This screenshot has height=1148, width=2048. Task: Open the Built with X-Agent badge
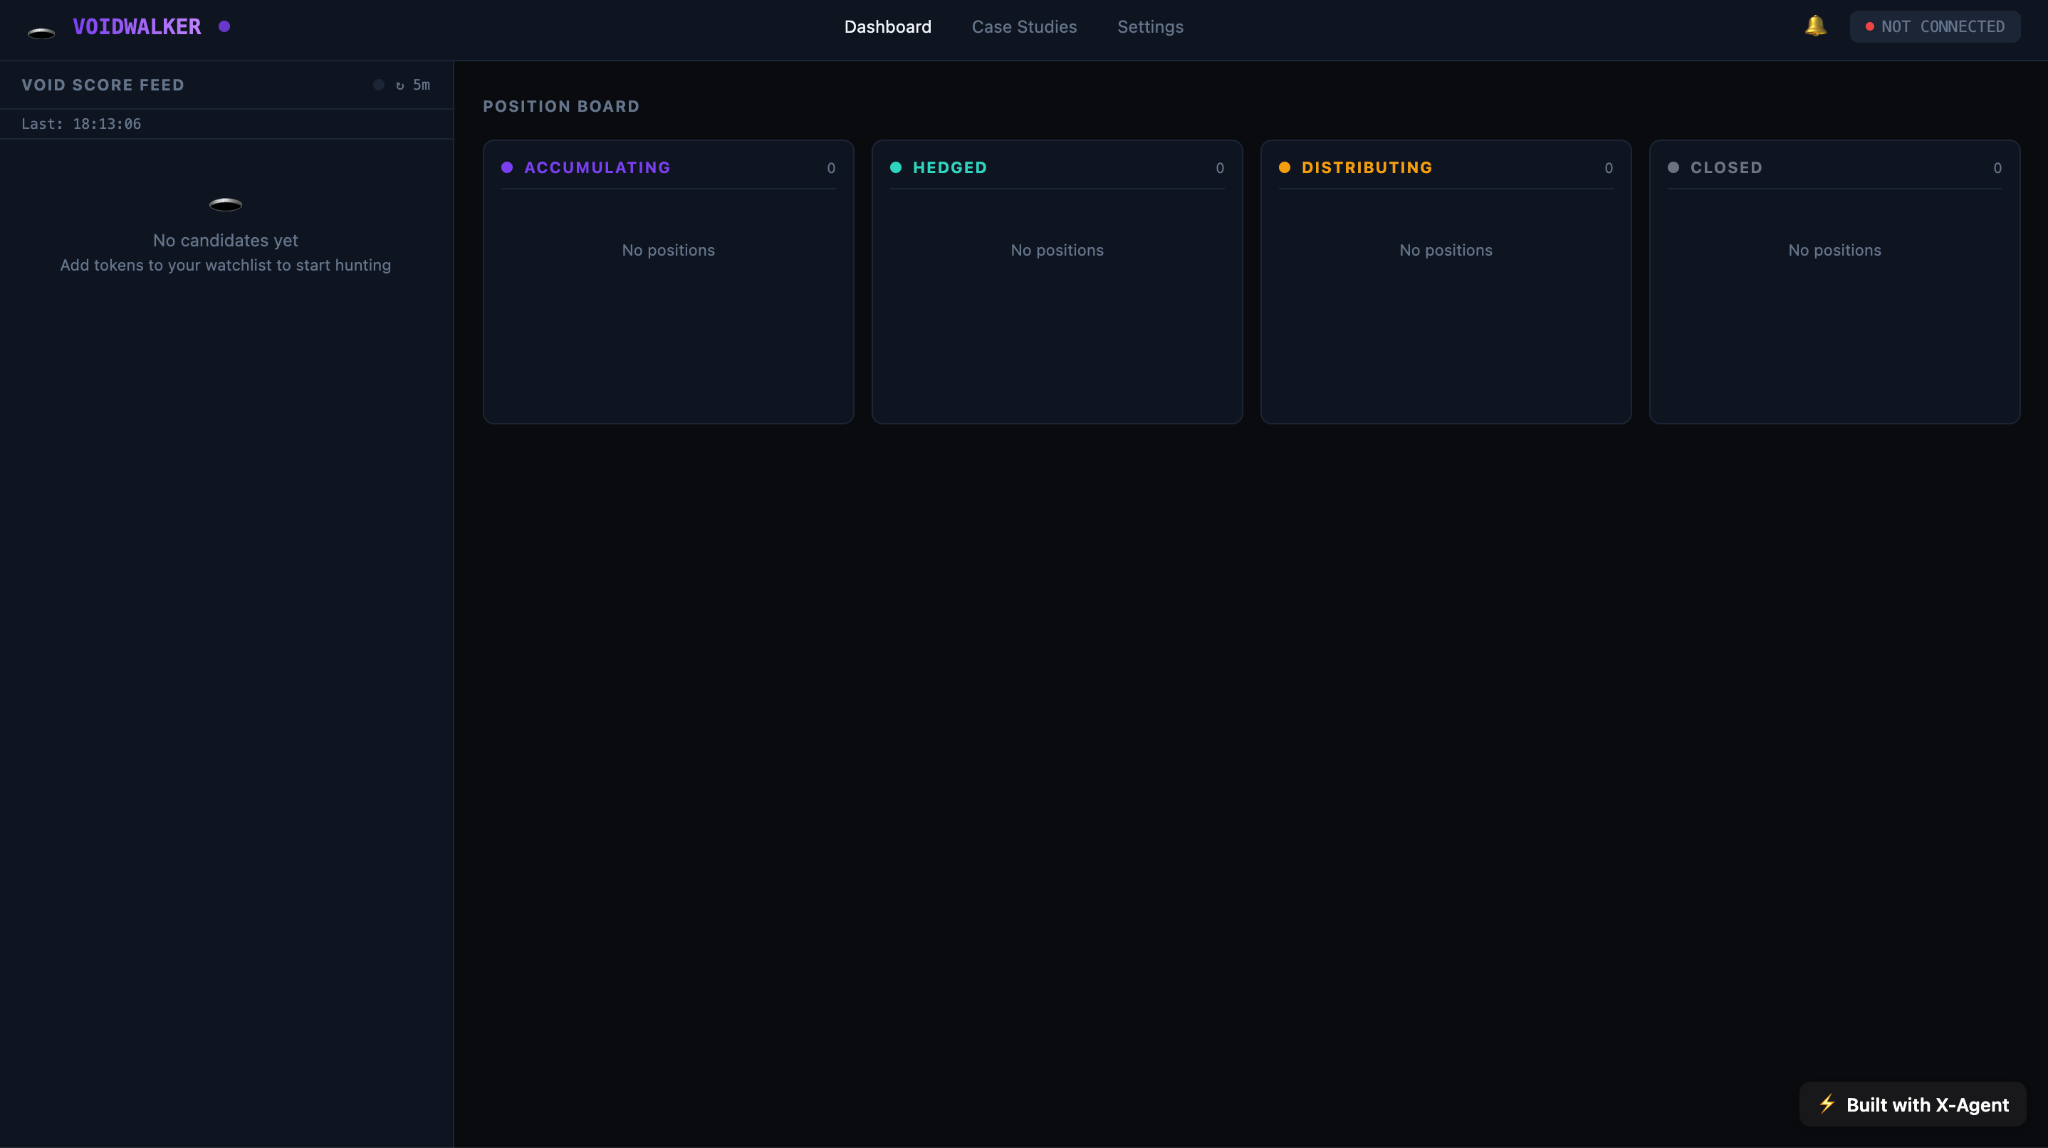[1912, 1104]
